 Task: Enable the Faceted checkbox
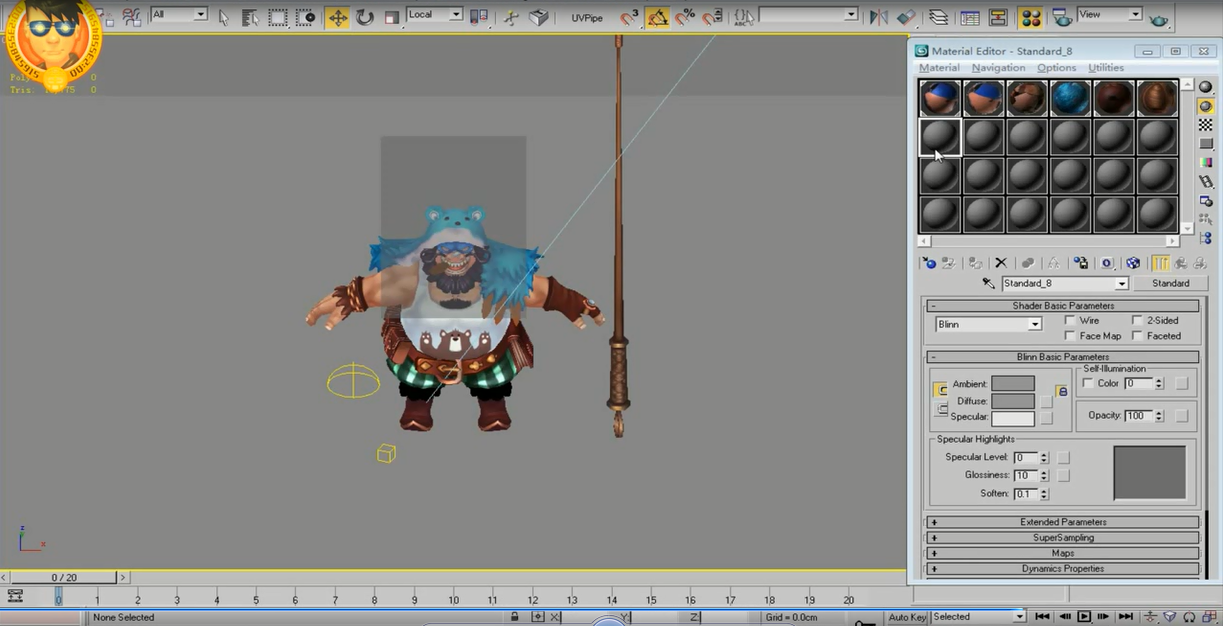point(1137,336)
